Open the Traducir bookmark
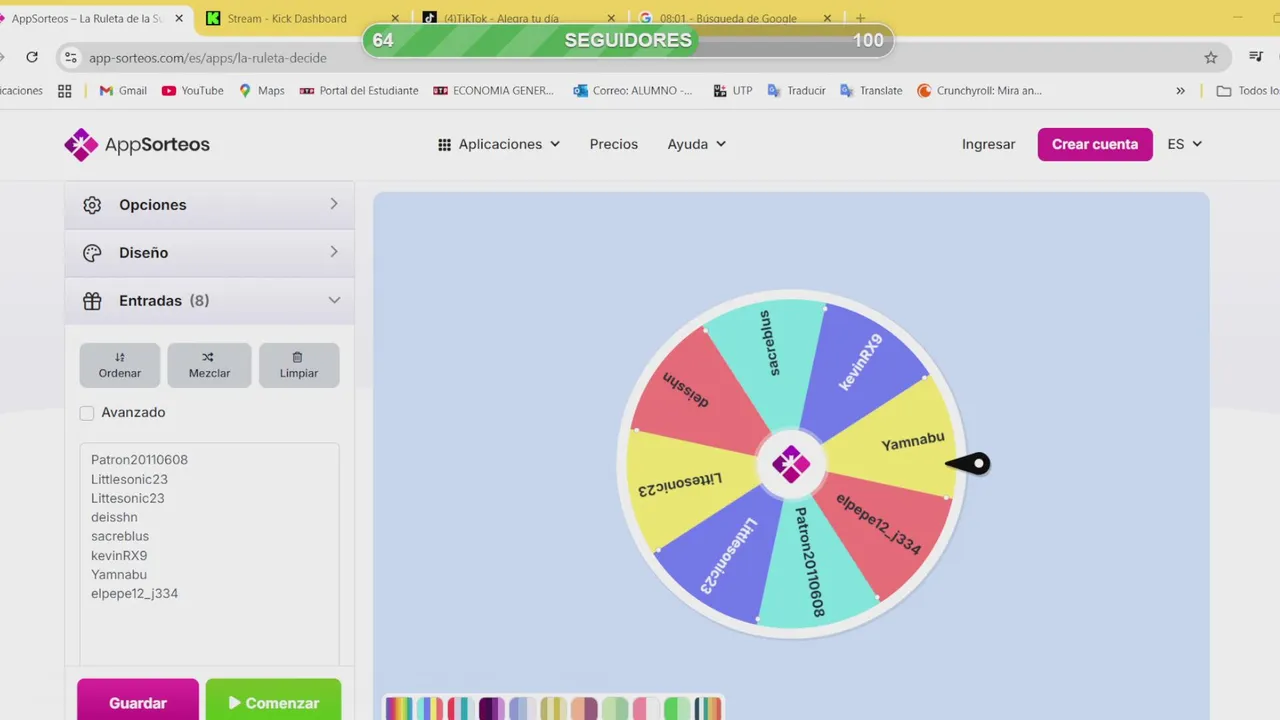The width and height of the screenshot is (1280, 720). [796, 90]
